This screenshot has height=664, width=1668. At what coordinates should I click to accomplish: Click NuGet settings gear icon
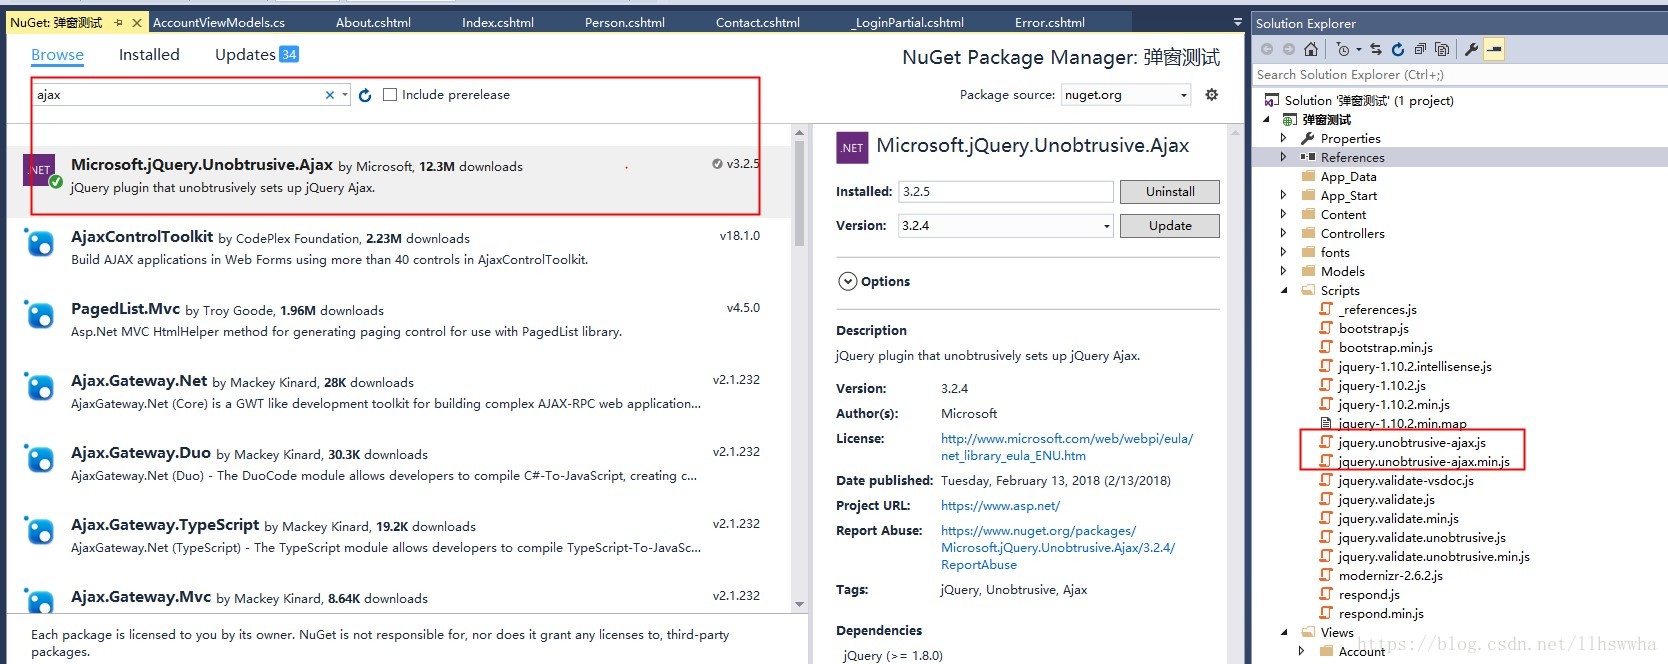pos(1211,95)
